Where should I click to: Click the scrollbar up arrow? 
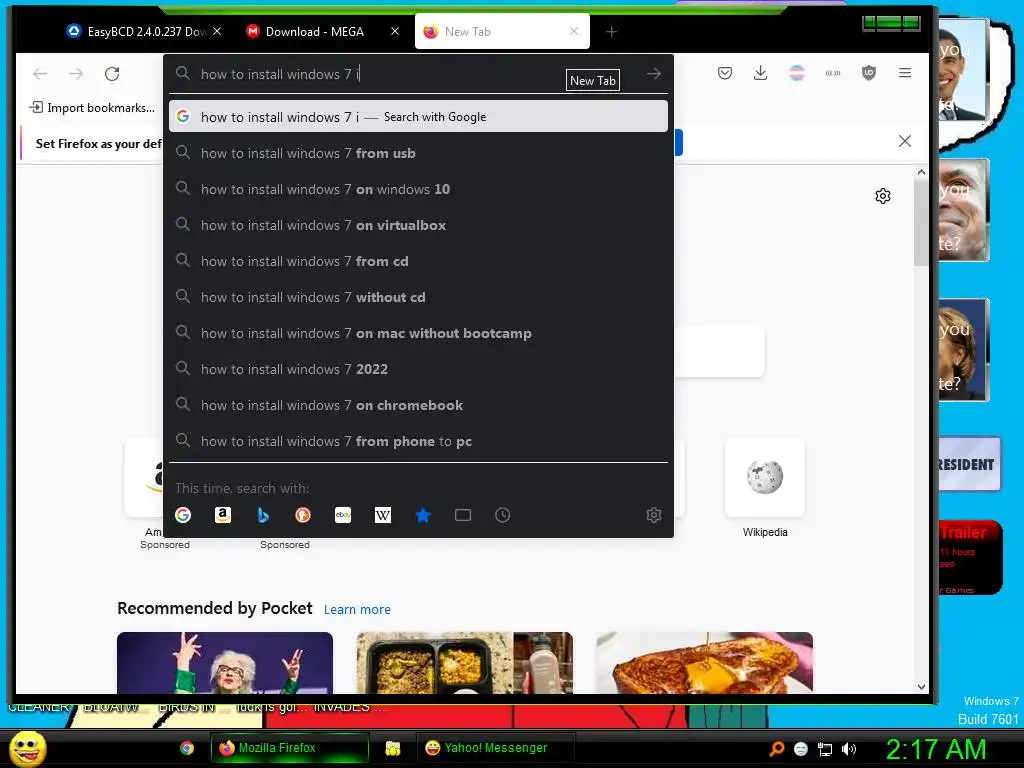click(921, 172)
